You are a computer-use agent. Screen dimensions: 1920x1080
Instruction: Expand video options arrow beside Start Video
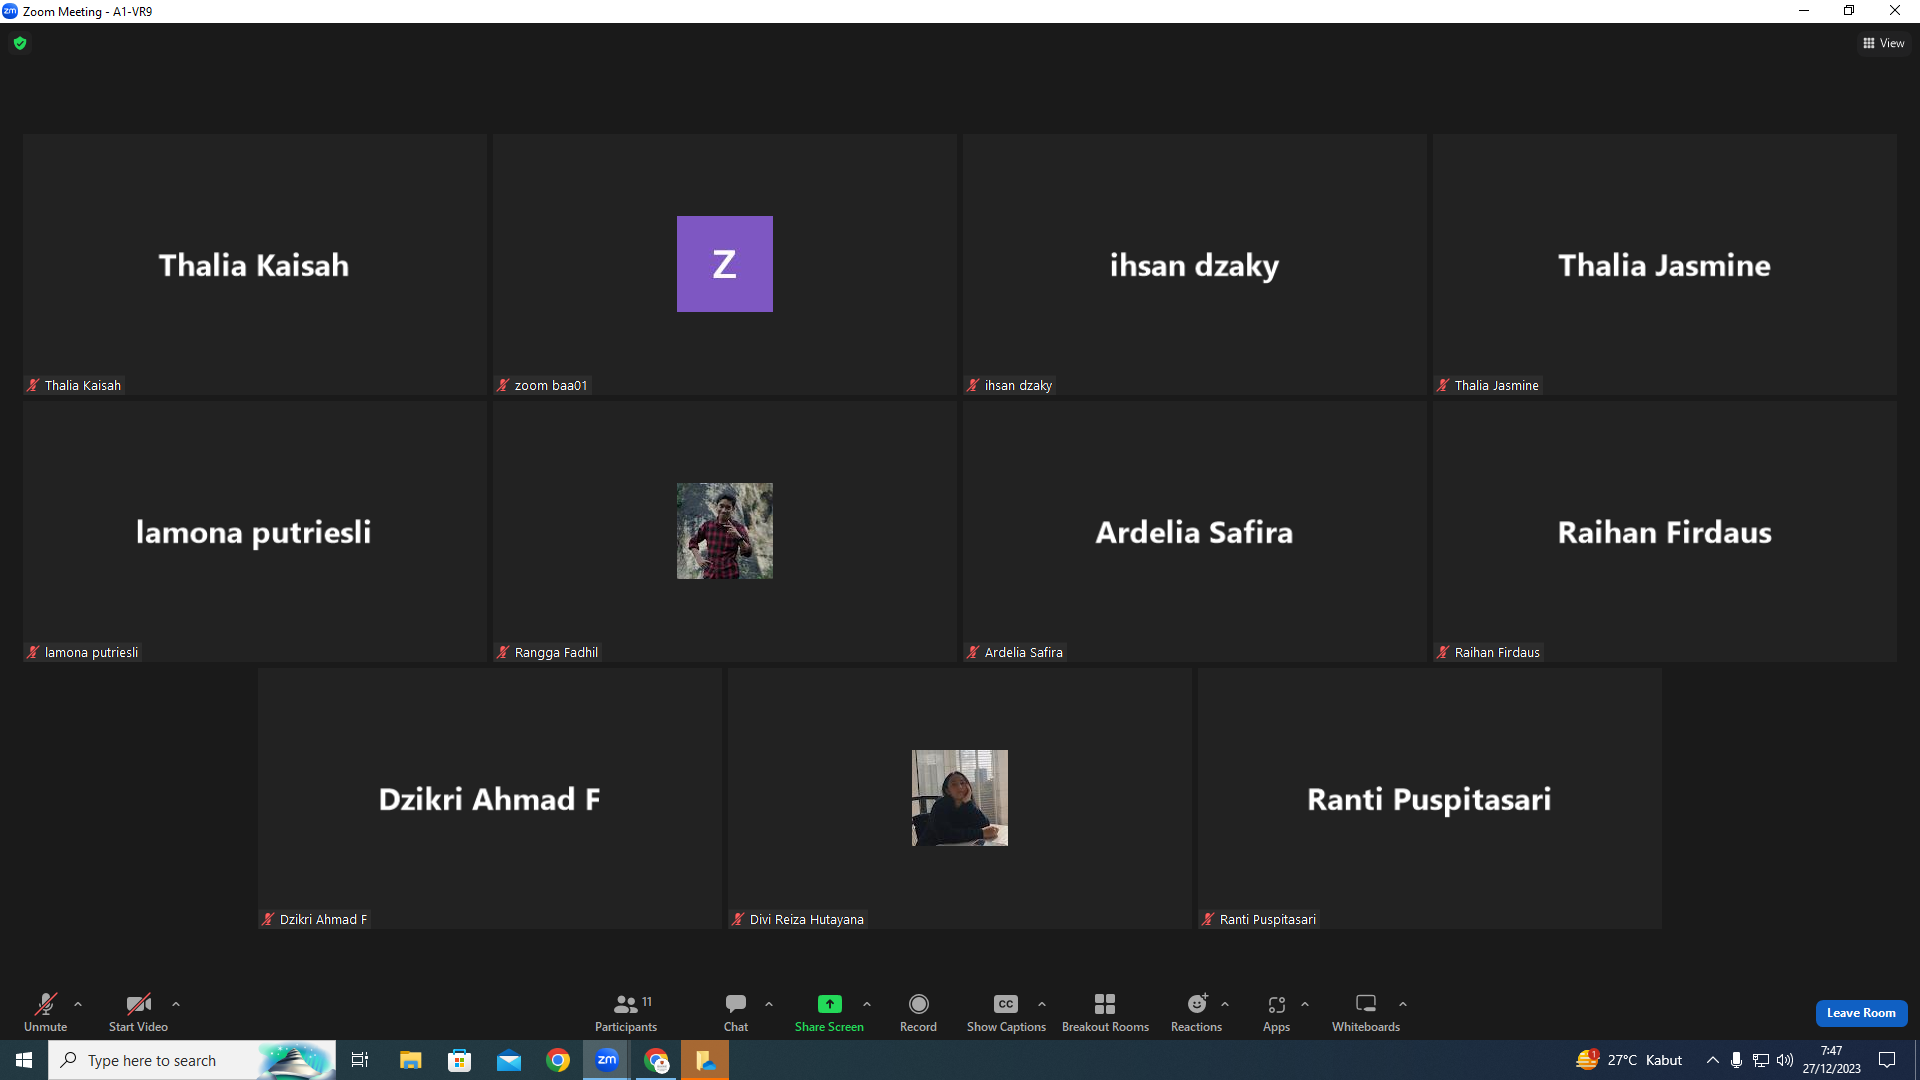[176, 1004]
